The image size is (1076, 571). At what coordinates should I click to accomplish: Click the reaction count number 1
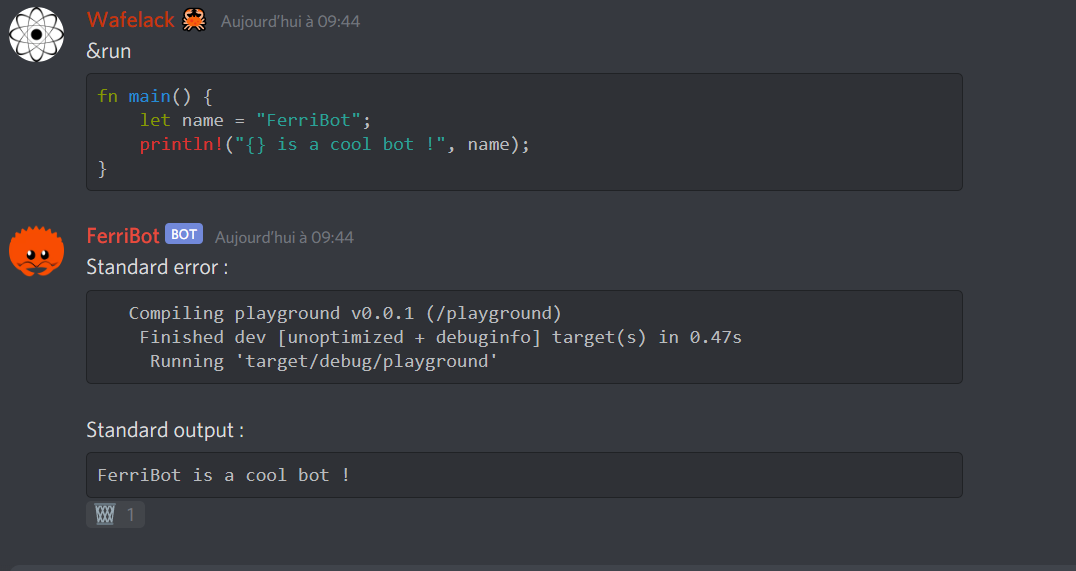[130, 515]
